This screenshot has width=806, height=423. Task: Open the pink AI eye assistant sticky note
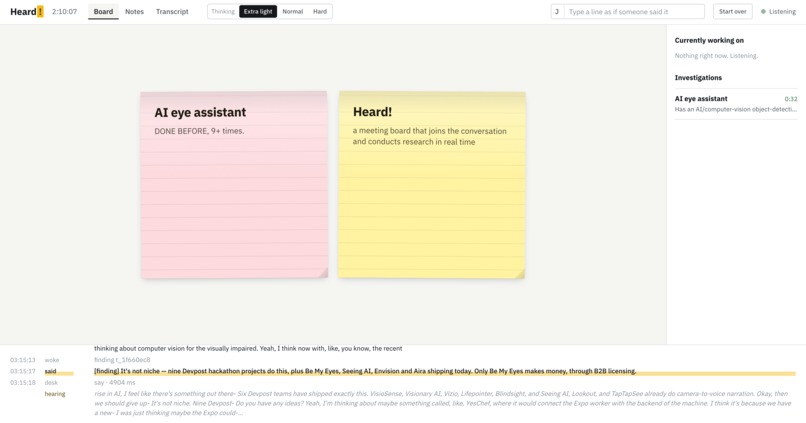[x=234, y=185]
